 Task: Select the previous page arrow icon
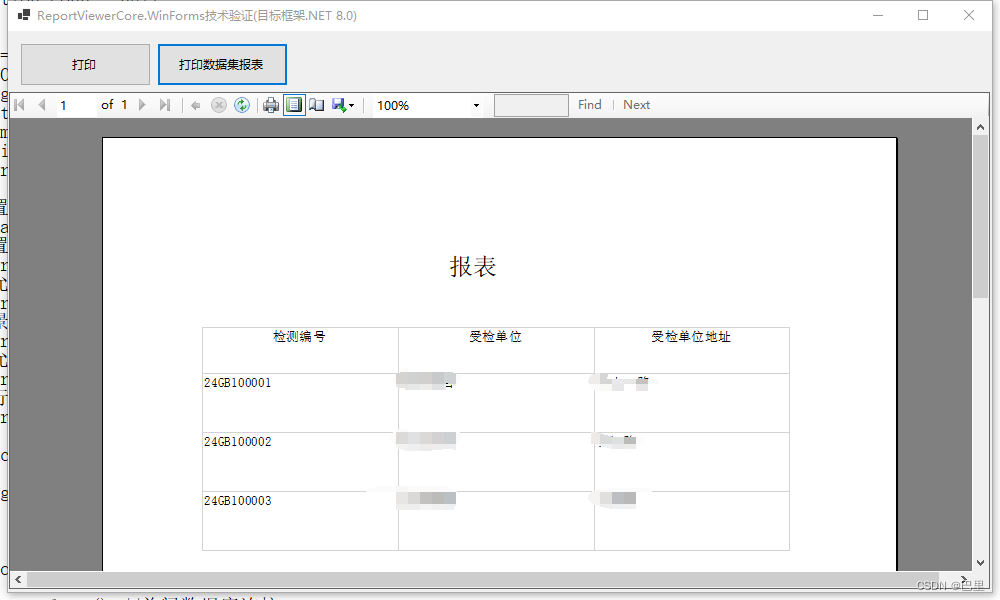tap(41, 105)
